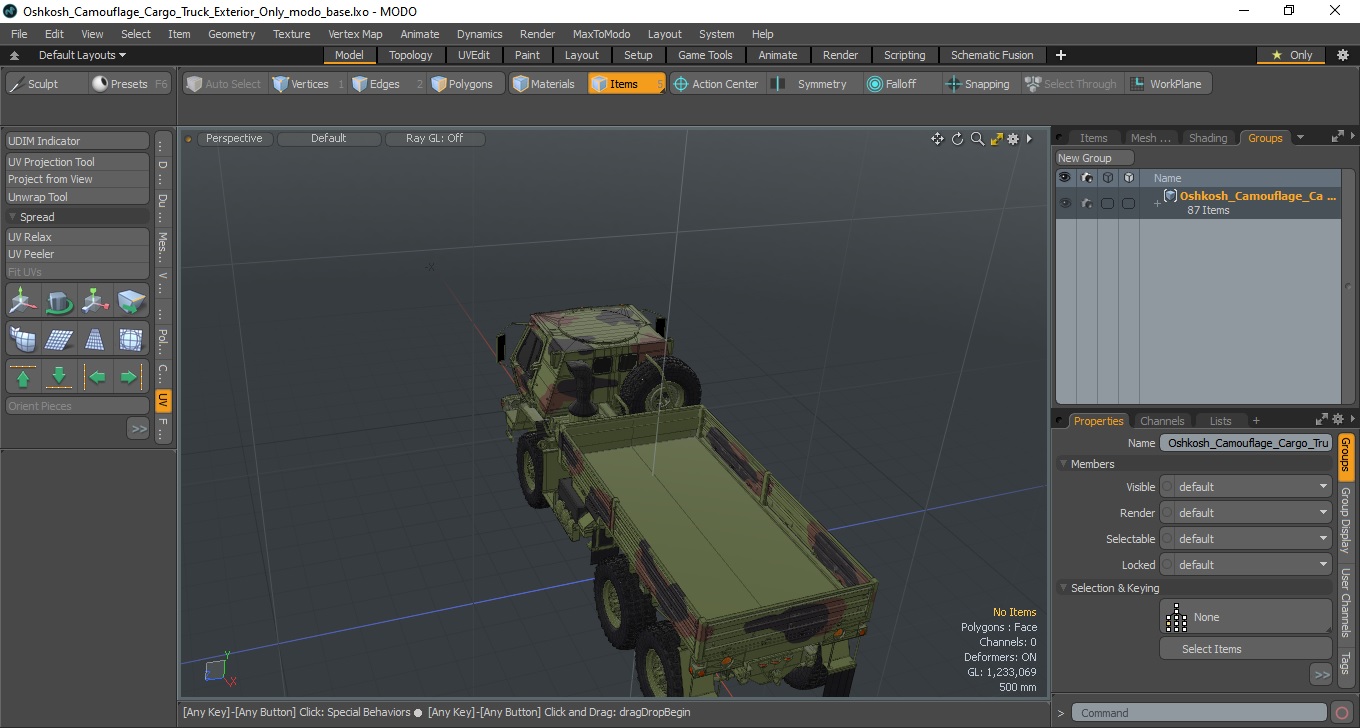Image resolution: width=1360 pixels, height=728 pixels.
Task: Toggle Auto Select mode
Action: [224, 84]
